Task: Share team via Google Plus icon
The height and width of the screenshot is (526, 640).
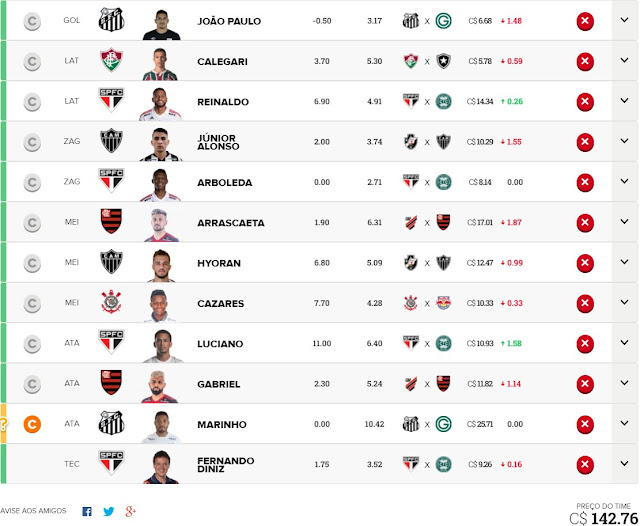Action: (x=130, y=511)
